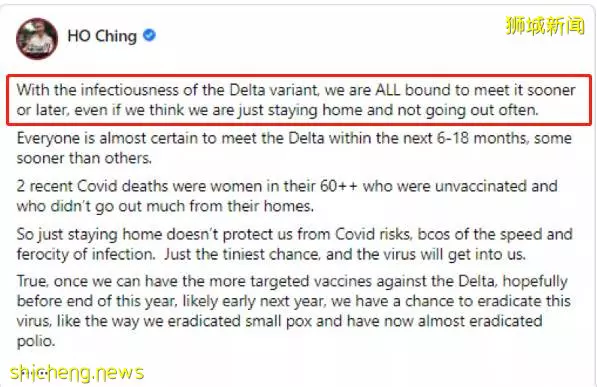Select the red-boxed Delta variant paragraph

click(x=299, y=100)
